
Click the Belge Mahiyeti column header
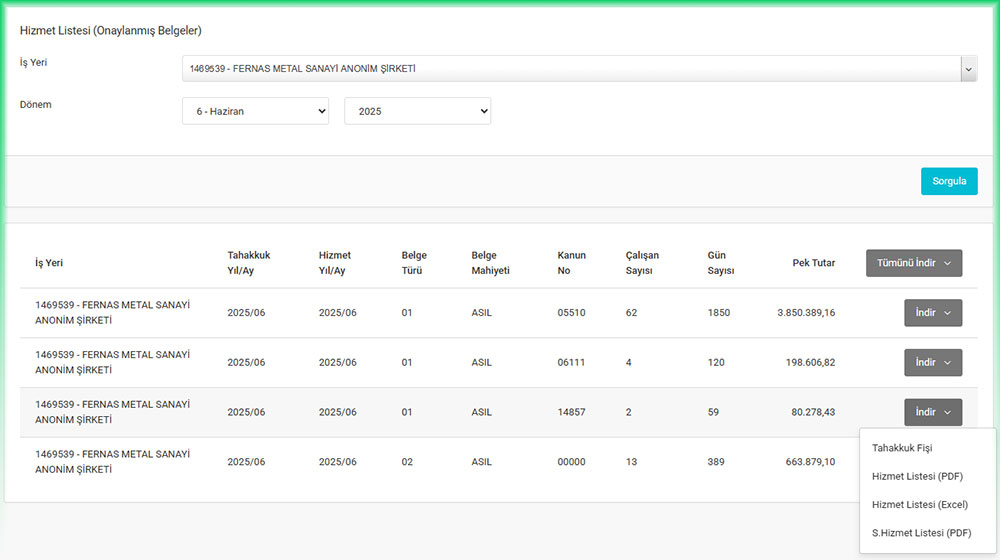pos(490,263)
